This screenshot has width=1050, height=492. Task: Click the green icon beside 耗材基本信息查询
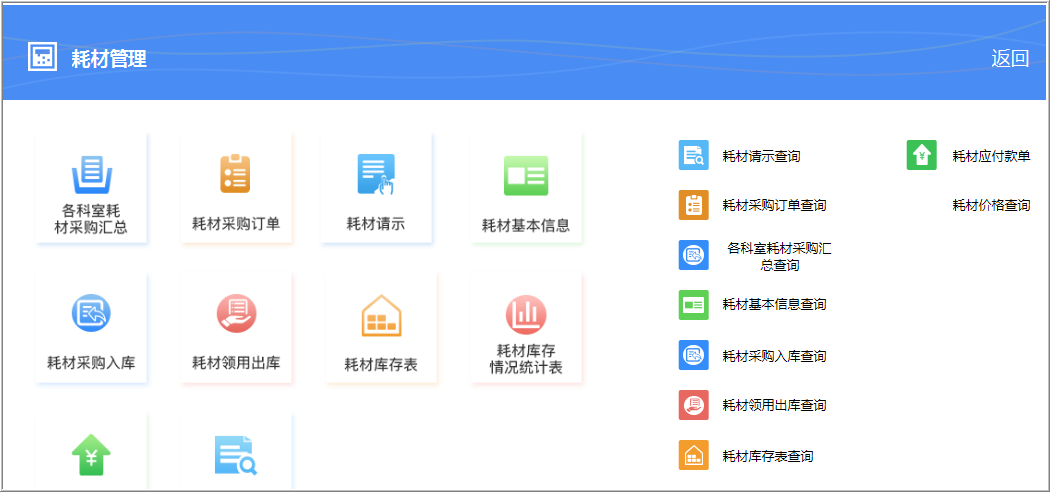(694, 305)
